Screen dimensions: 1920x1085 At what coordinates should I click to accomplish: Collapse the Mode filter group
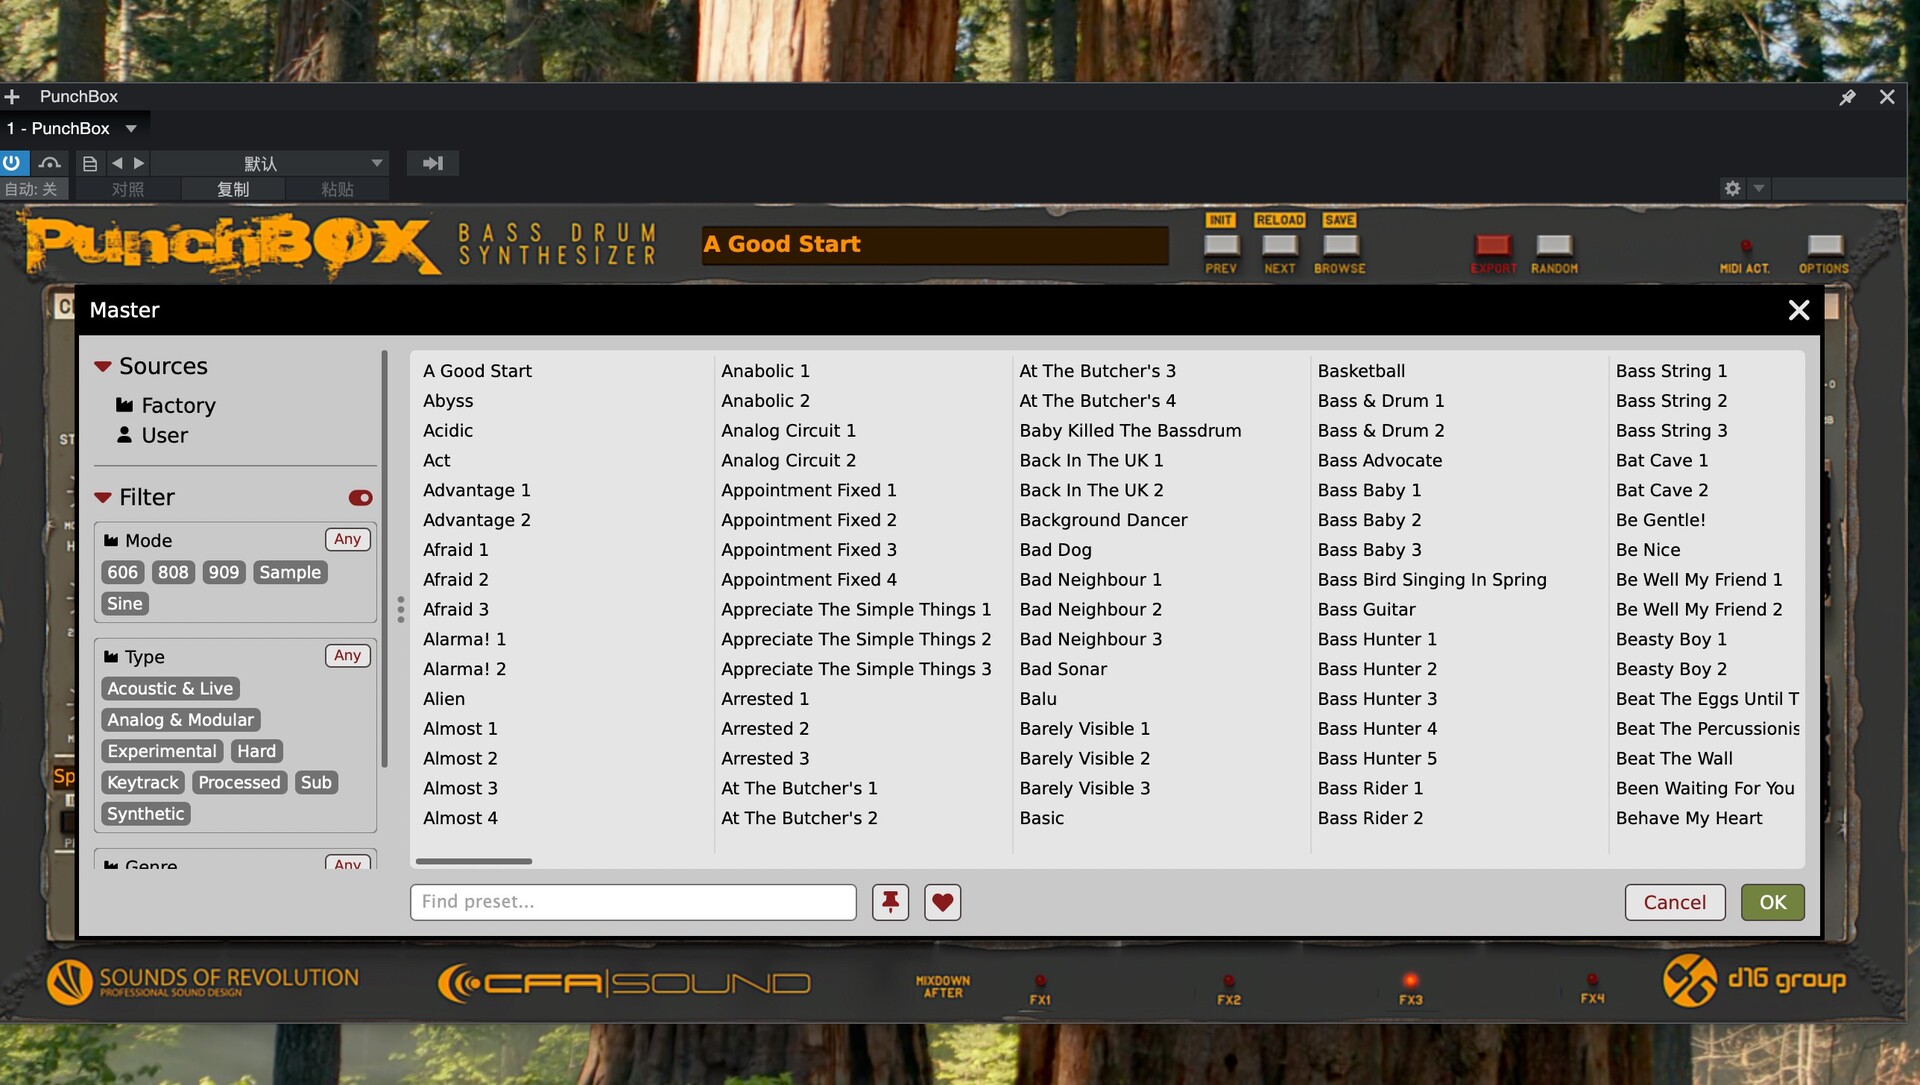pyautogui.click(x=111, y=541)
